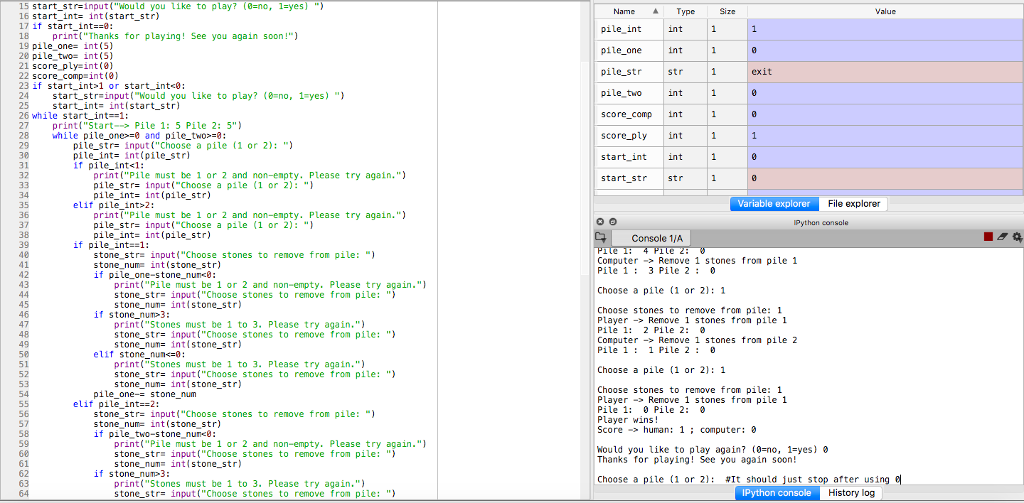Select the pile_two variable name
1024x503 pixels.
621,93
